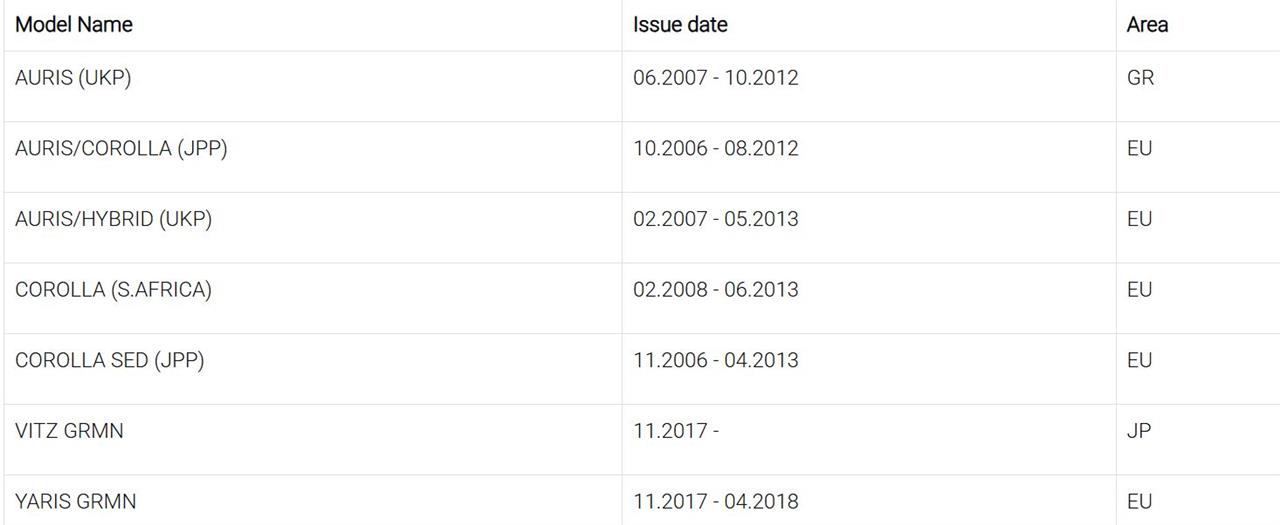The width and height of the screenshot is (1280, 525).
Task: Click the JP area cell
Action: coord(1139,431)
